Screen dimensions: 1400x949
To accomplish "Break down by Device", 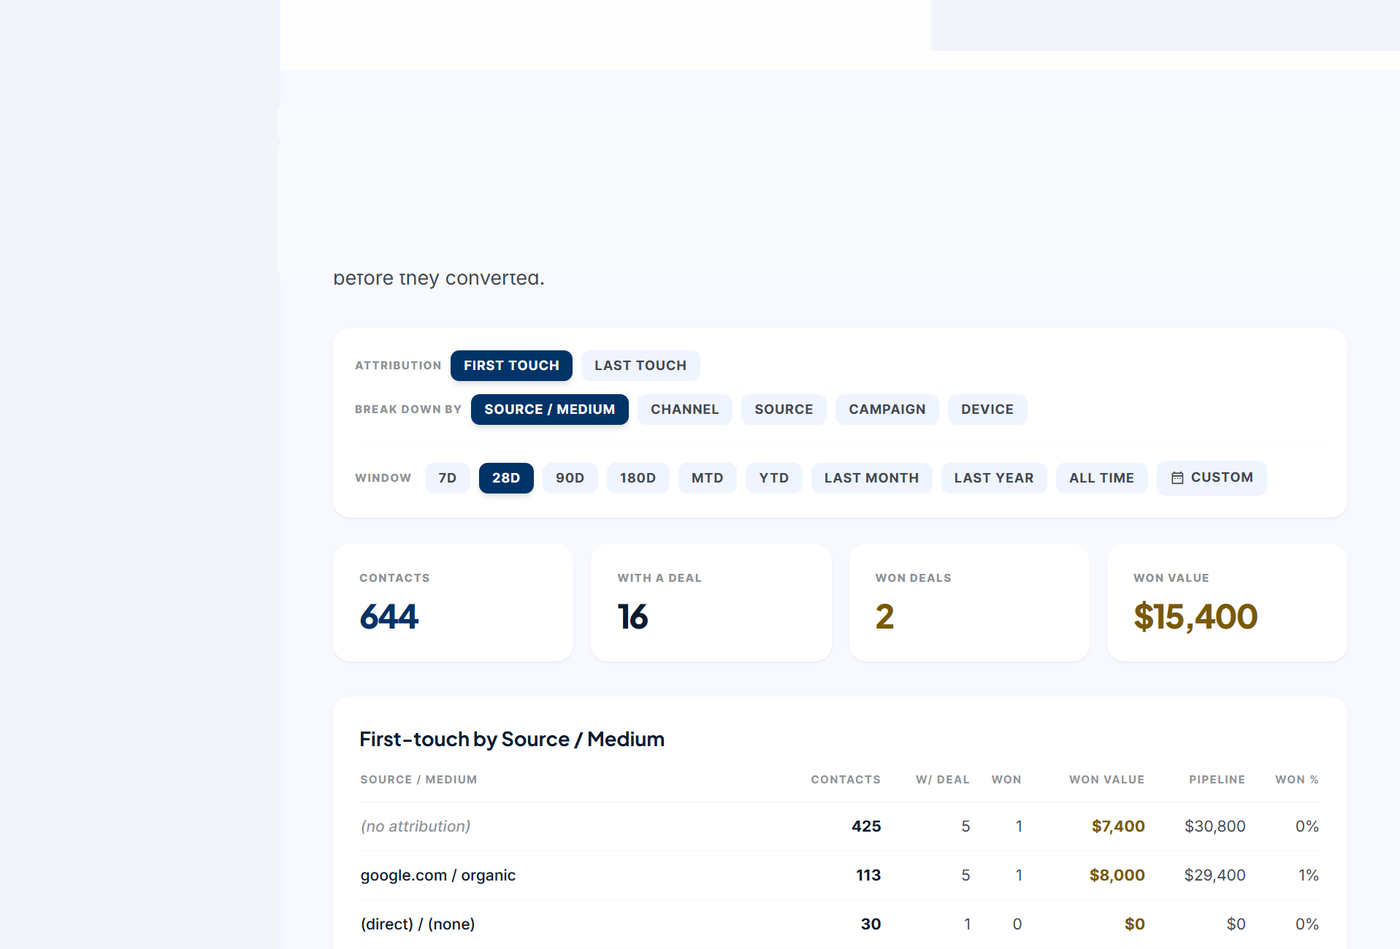I will (987, 410).
